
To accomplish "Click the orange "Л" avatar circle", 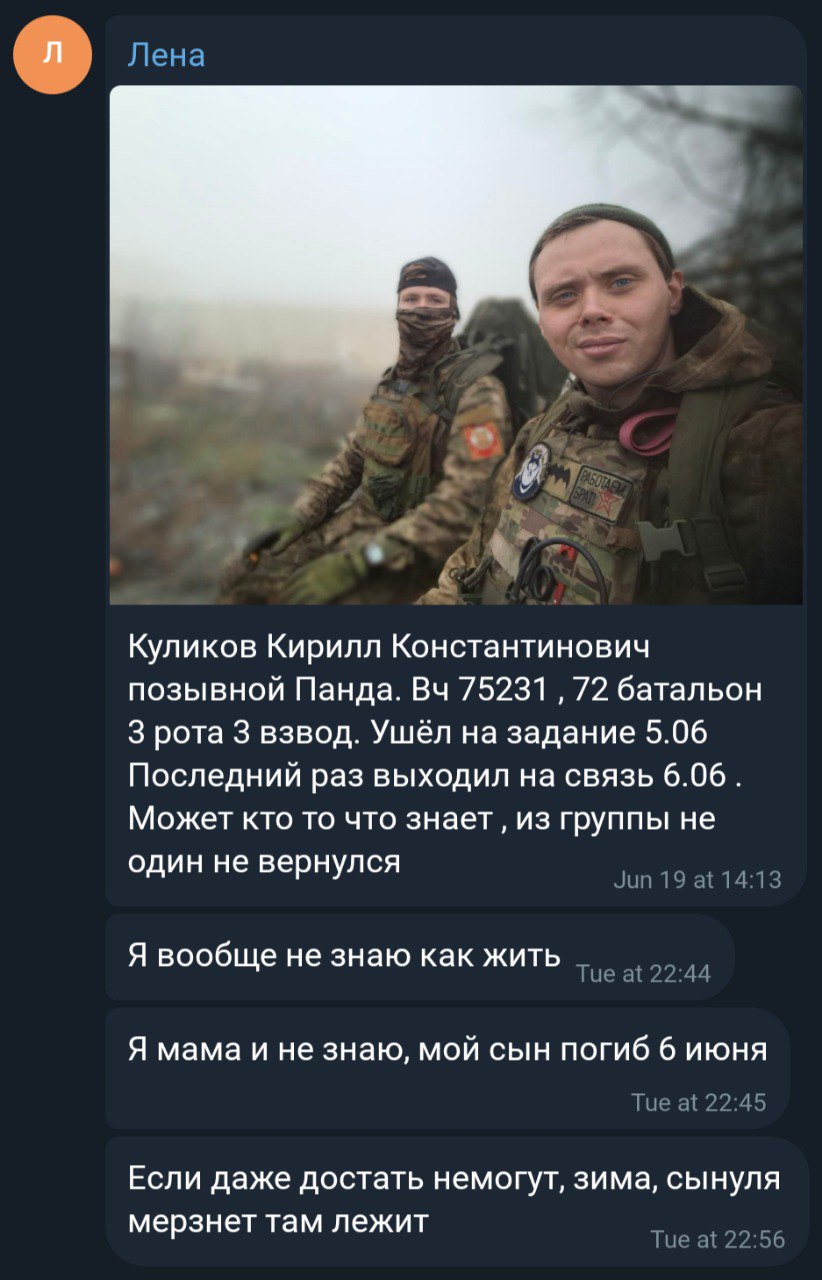I will (x=52, y=55).
